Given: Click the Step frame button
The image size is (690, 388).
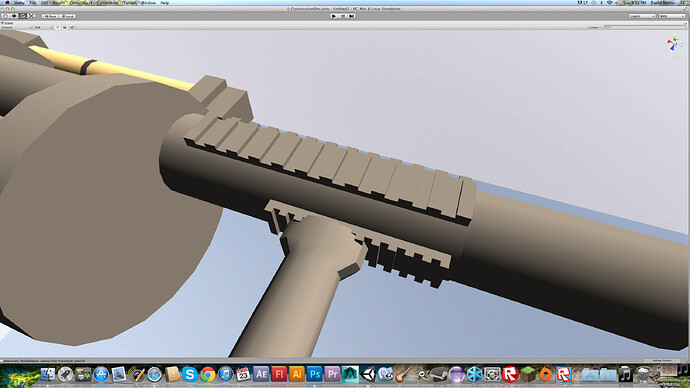Looking at the screenshot, I should click(x=352, y=16).
